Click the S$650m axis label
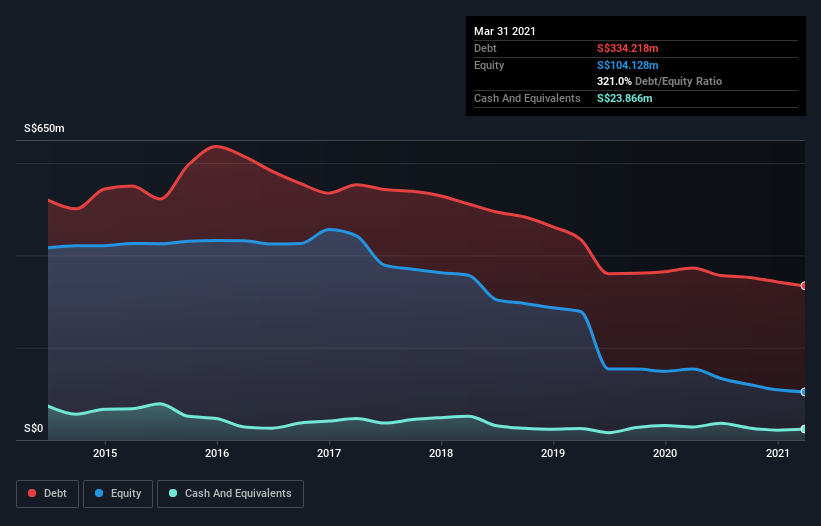The width and height of the screenshot is (821, 526). pyautogui.click(x=44, y=128)
